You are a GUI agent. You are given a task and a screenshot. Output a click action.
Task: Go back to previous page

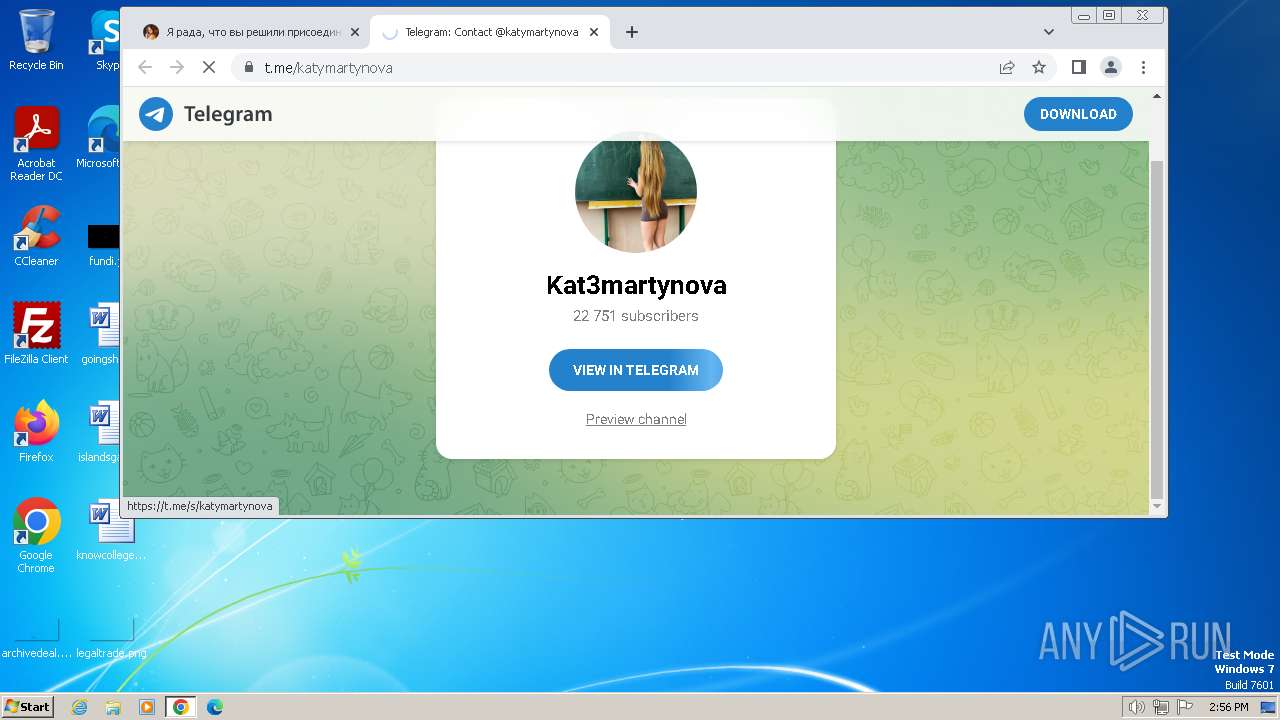coord(145,67)
